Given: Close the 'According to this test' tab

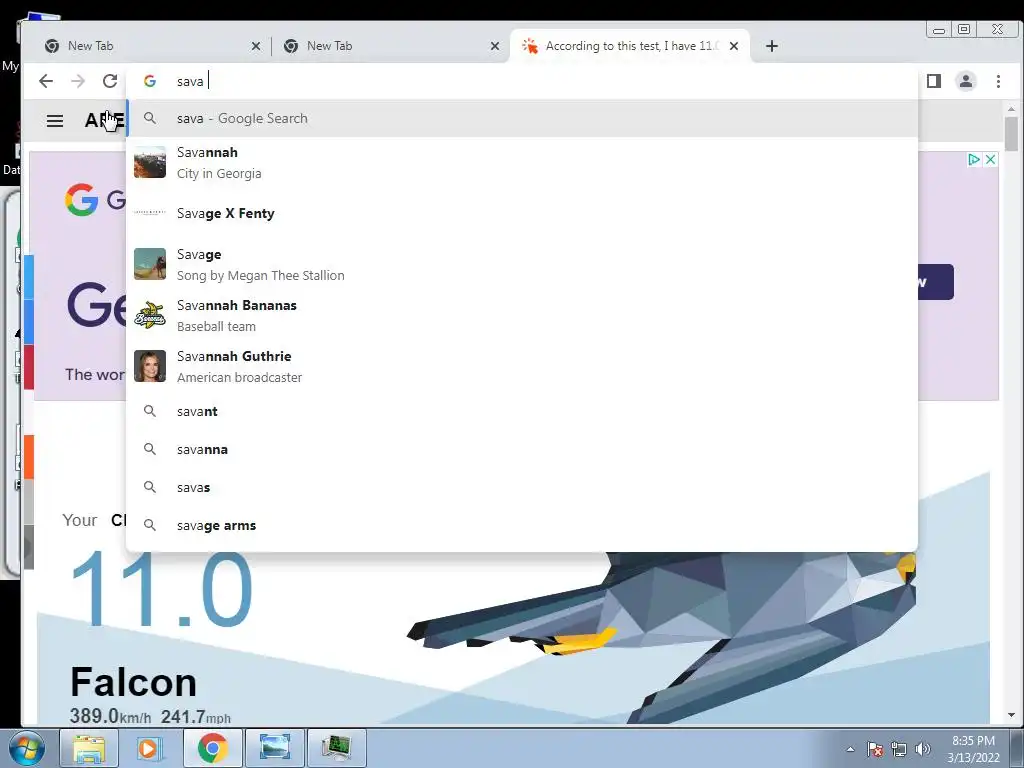Looking at the screenshot, I should click(734, 46).
